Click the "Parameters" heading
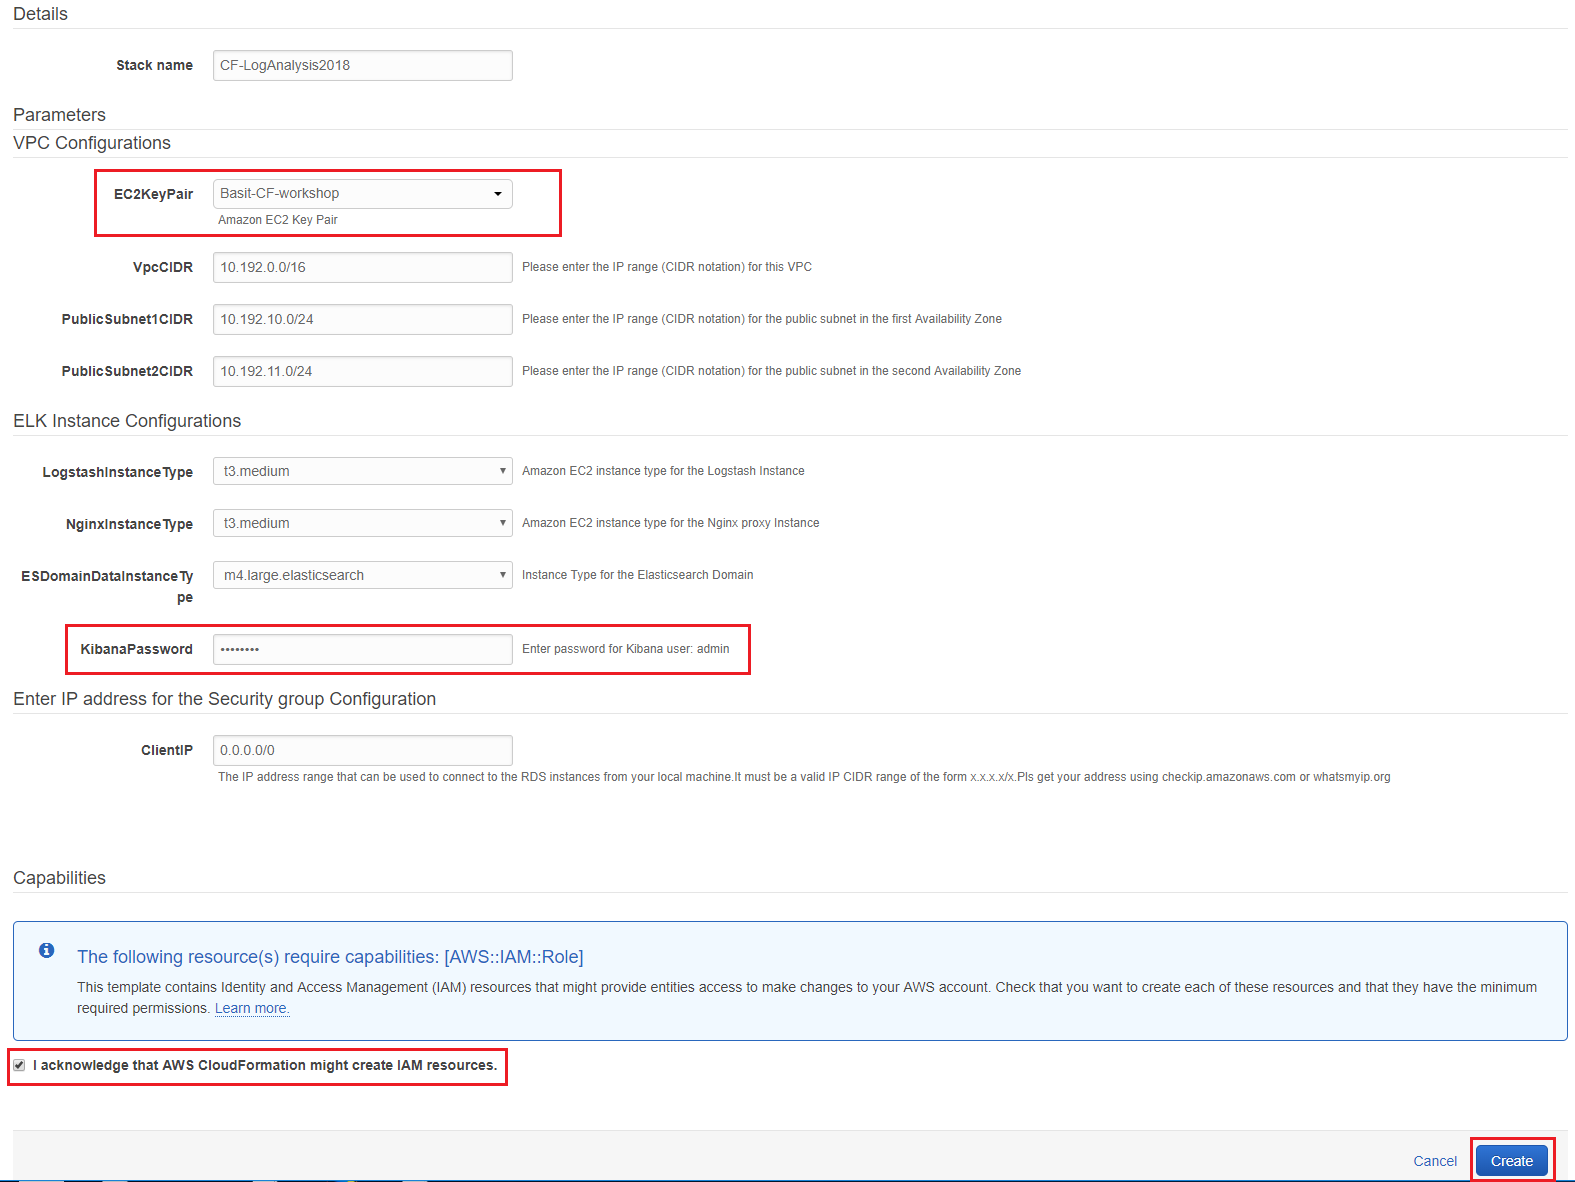 click(59, 115)
